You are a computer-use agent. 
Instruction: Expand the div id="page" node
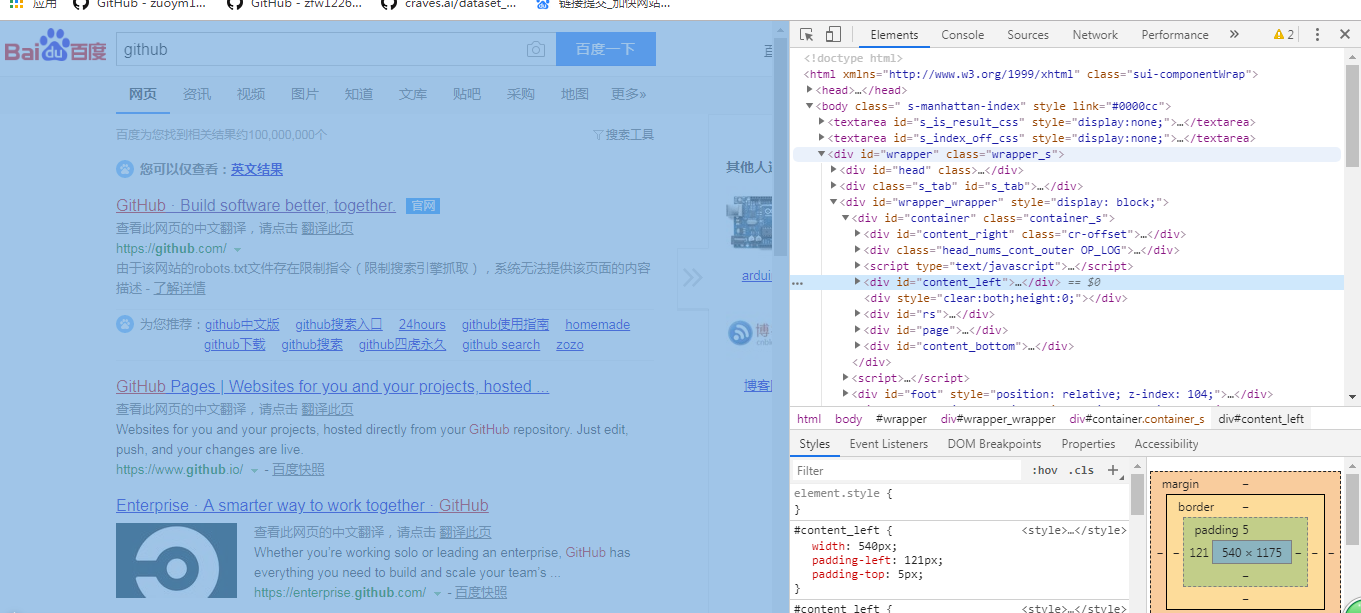pyautogui.click(x=858, y=330)
